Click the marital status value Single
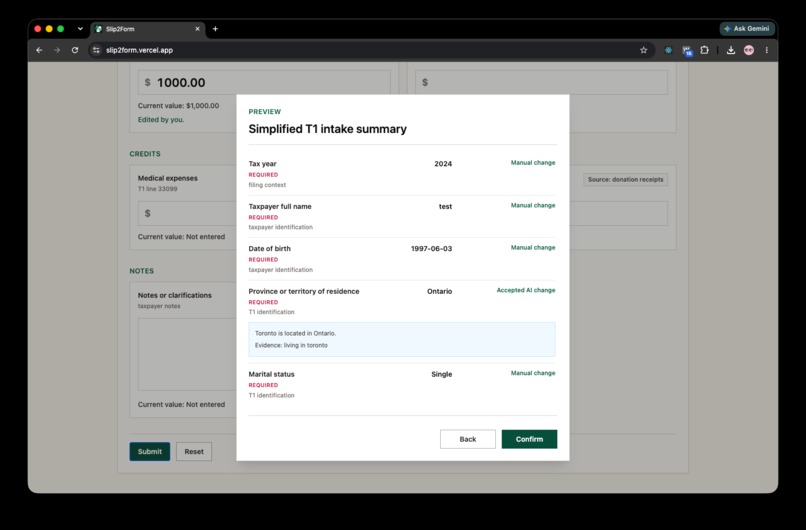Image resolution: width=806 pixels, height=530 pixels. click(x=442, y=374)
